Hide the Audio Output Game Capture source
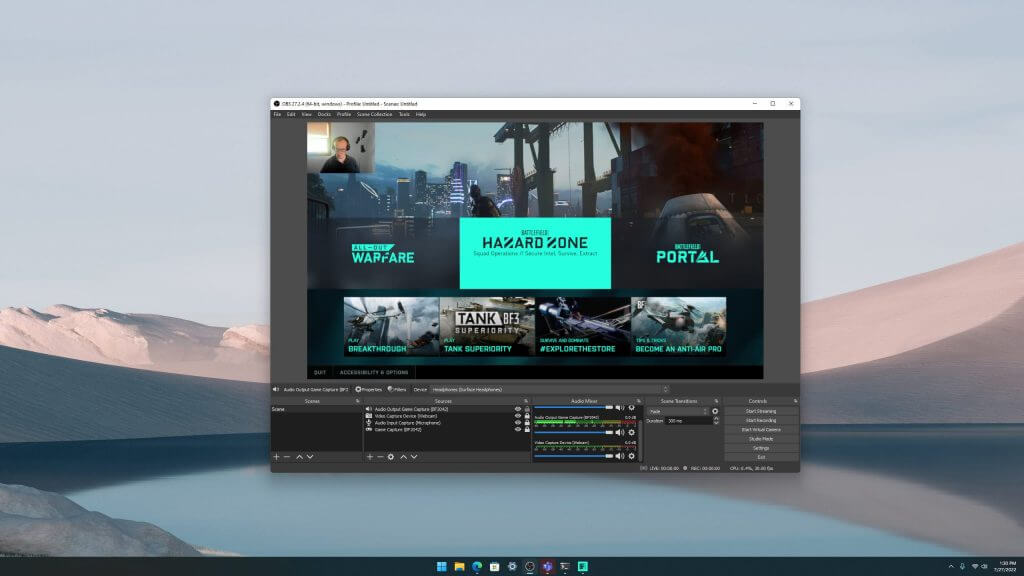 518,409
